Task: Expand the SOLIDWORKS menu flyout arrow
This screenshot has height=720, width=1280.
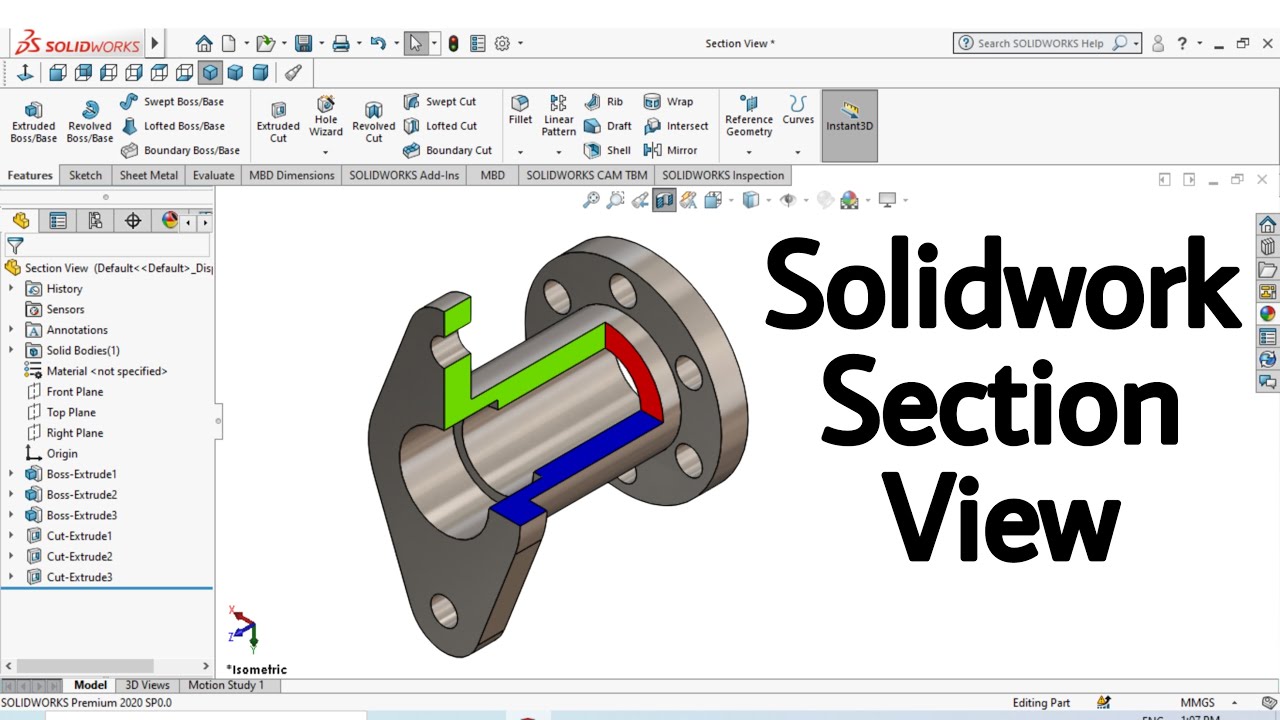Action: [x=155, y=43]
